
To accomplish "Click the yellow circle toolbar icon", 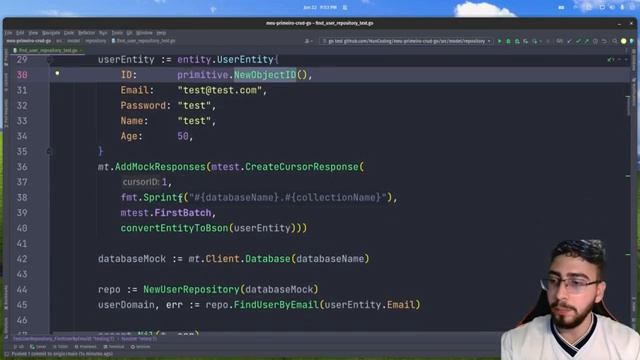I will tap(623, 41).
